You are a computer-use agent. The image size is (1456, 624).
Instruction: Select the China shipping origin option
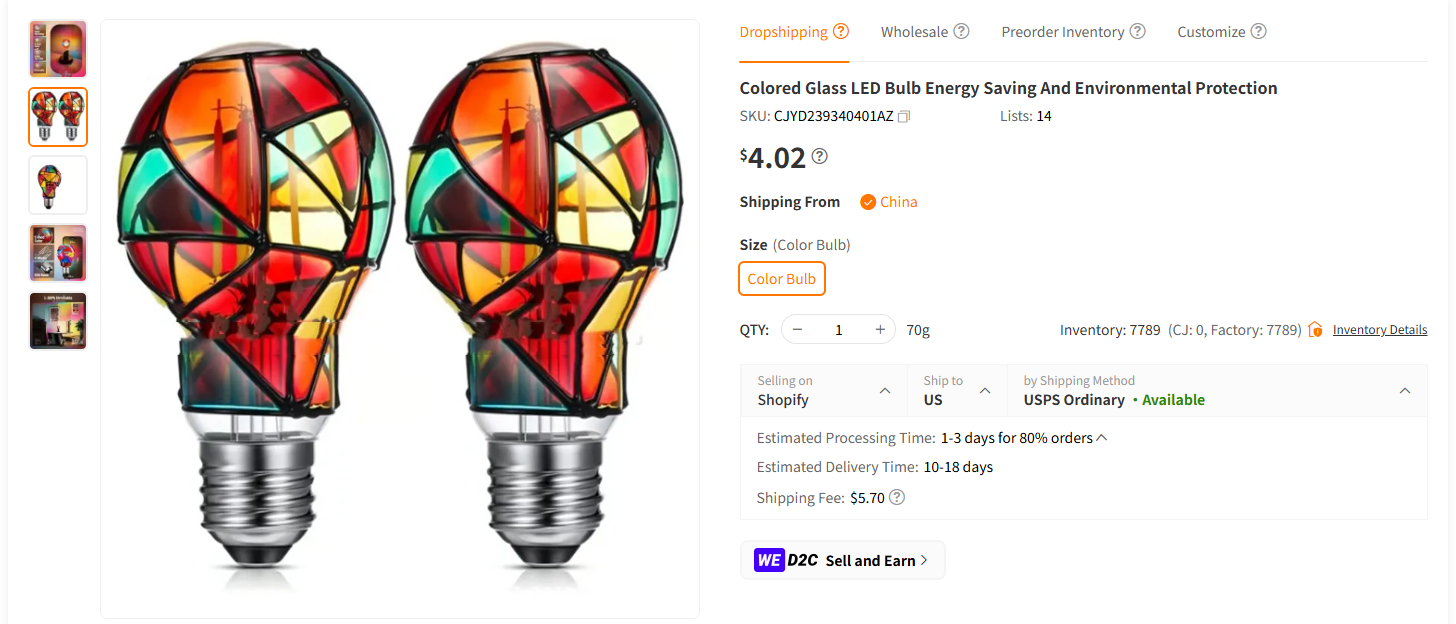(888, 201)
